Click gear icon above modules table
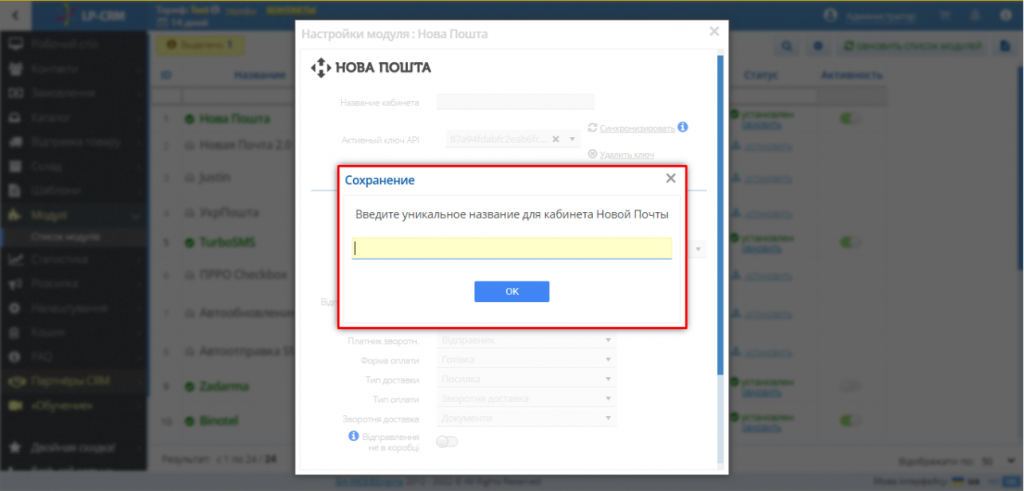The height and width of the screenshot is (491, 1024). pos(818,46)
